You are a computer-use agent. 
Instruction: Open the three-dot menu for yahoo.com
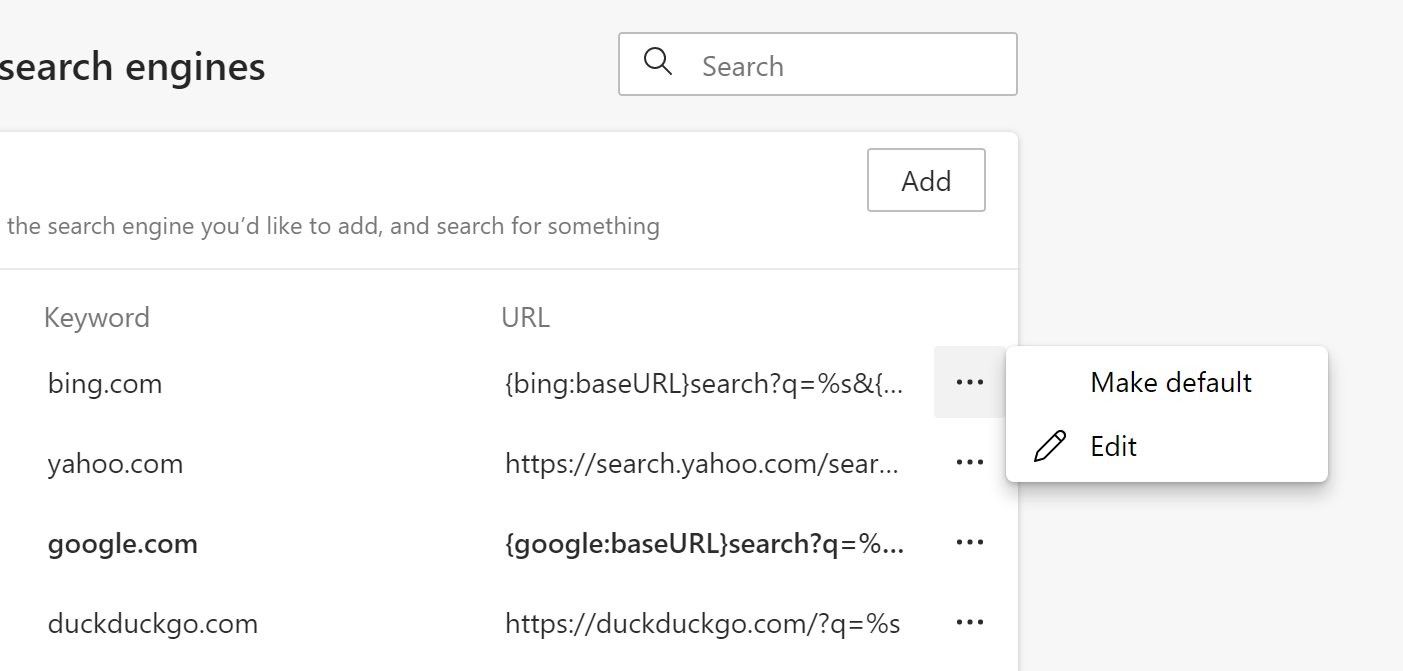pos(970,462)
